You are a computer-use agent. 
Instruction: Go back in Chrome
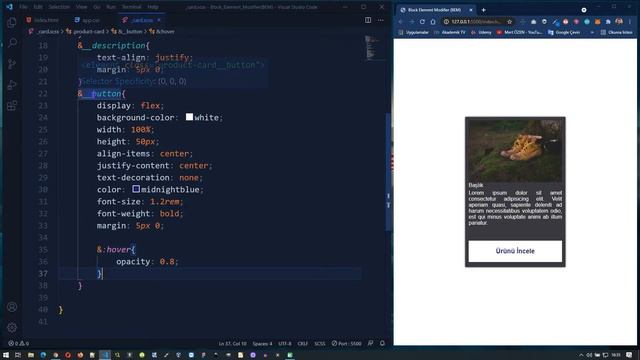coord(400,22)
